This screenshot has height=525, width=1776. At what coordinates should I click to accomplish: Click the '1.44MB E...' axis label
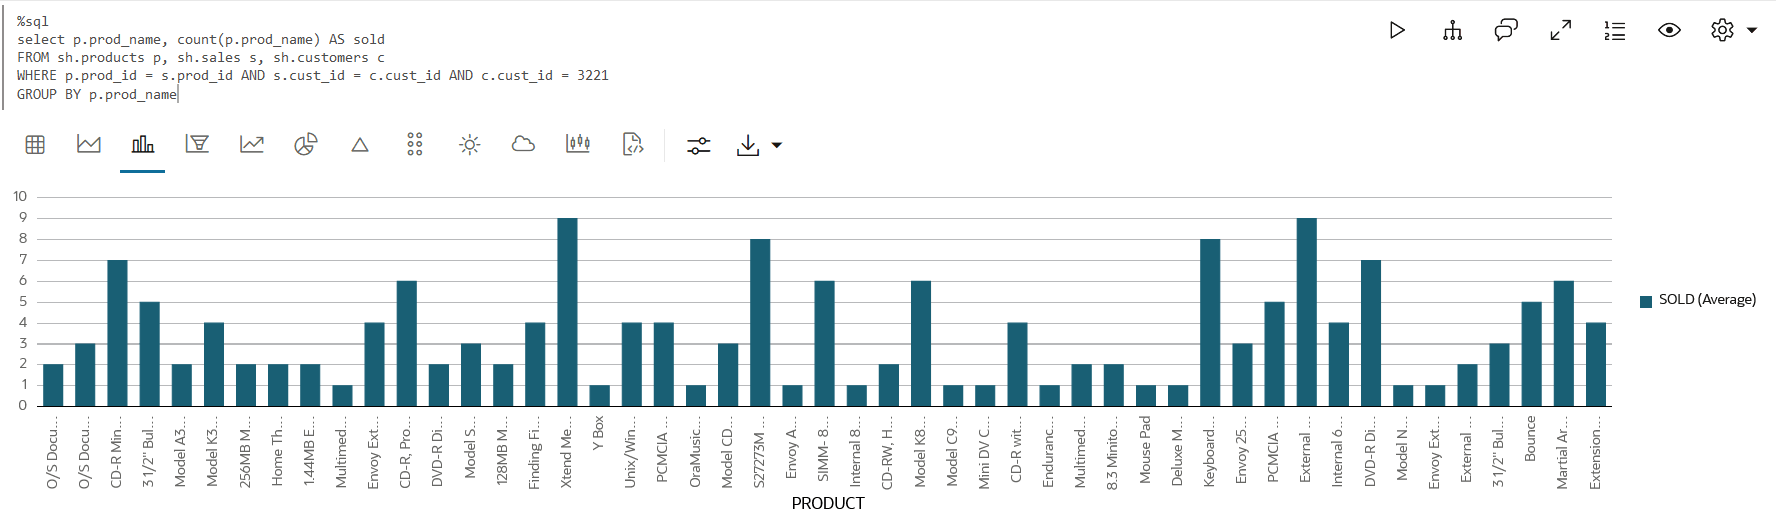[x=310, y=452]
